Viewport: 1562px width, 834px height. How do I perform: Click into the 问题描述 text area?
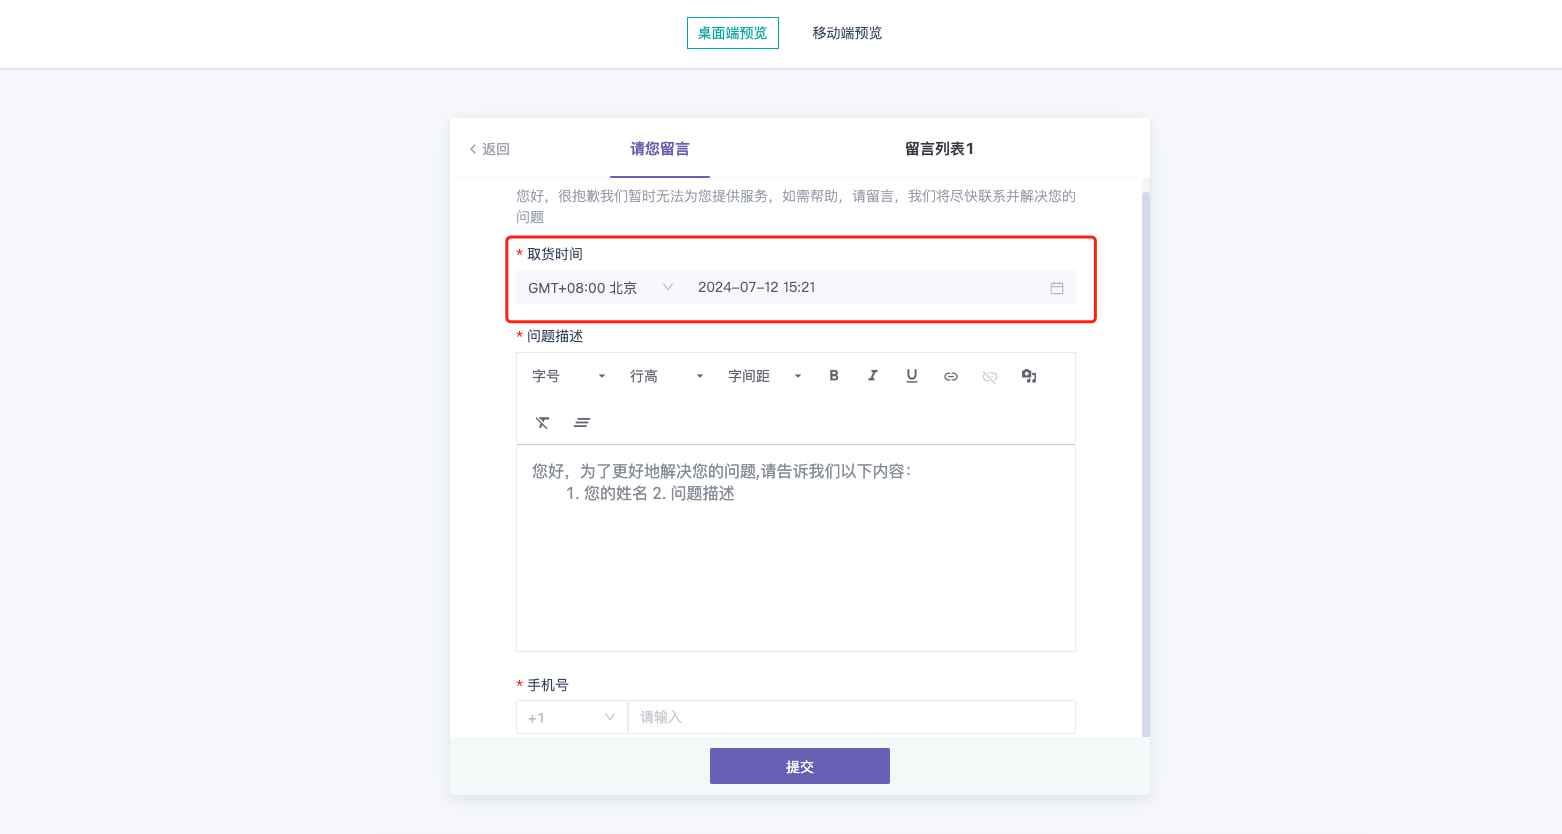click(796, 548)
